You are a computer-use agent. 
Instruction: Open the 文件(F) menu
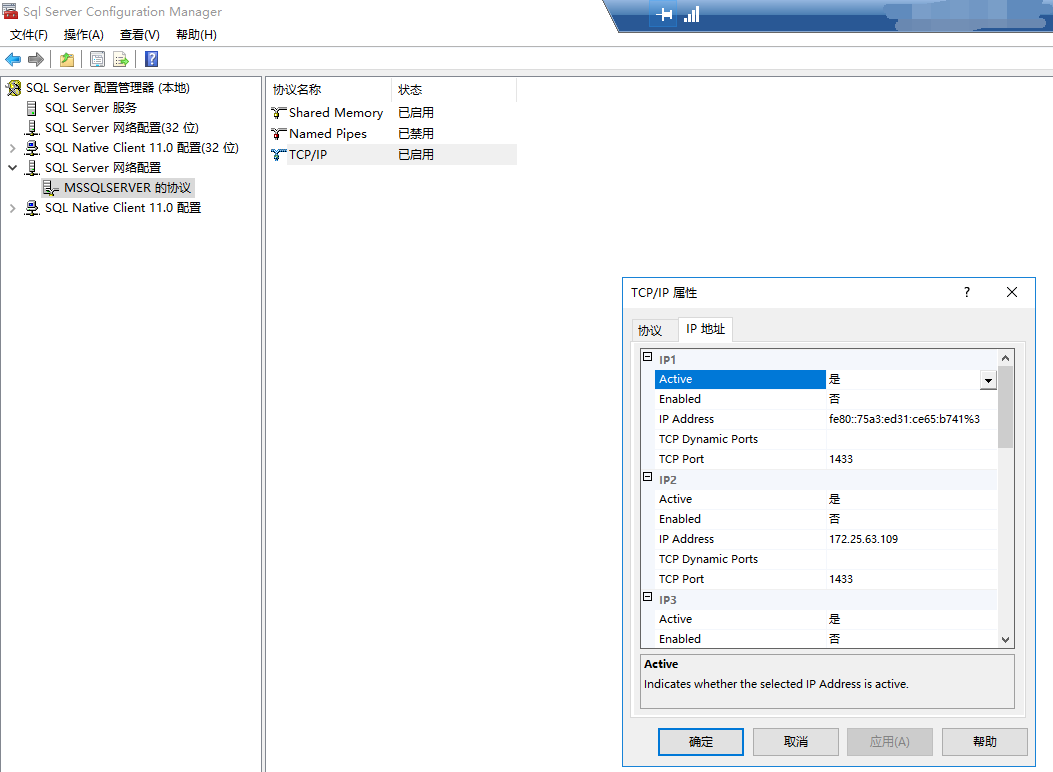pyautogui.click(x=29, y=35)
